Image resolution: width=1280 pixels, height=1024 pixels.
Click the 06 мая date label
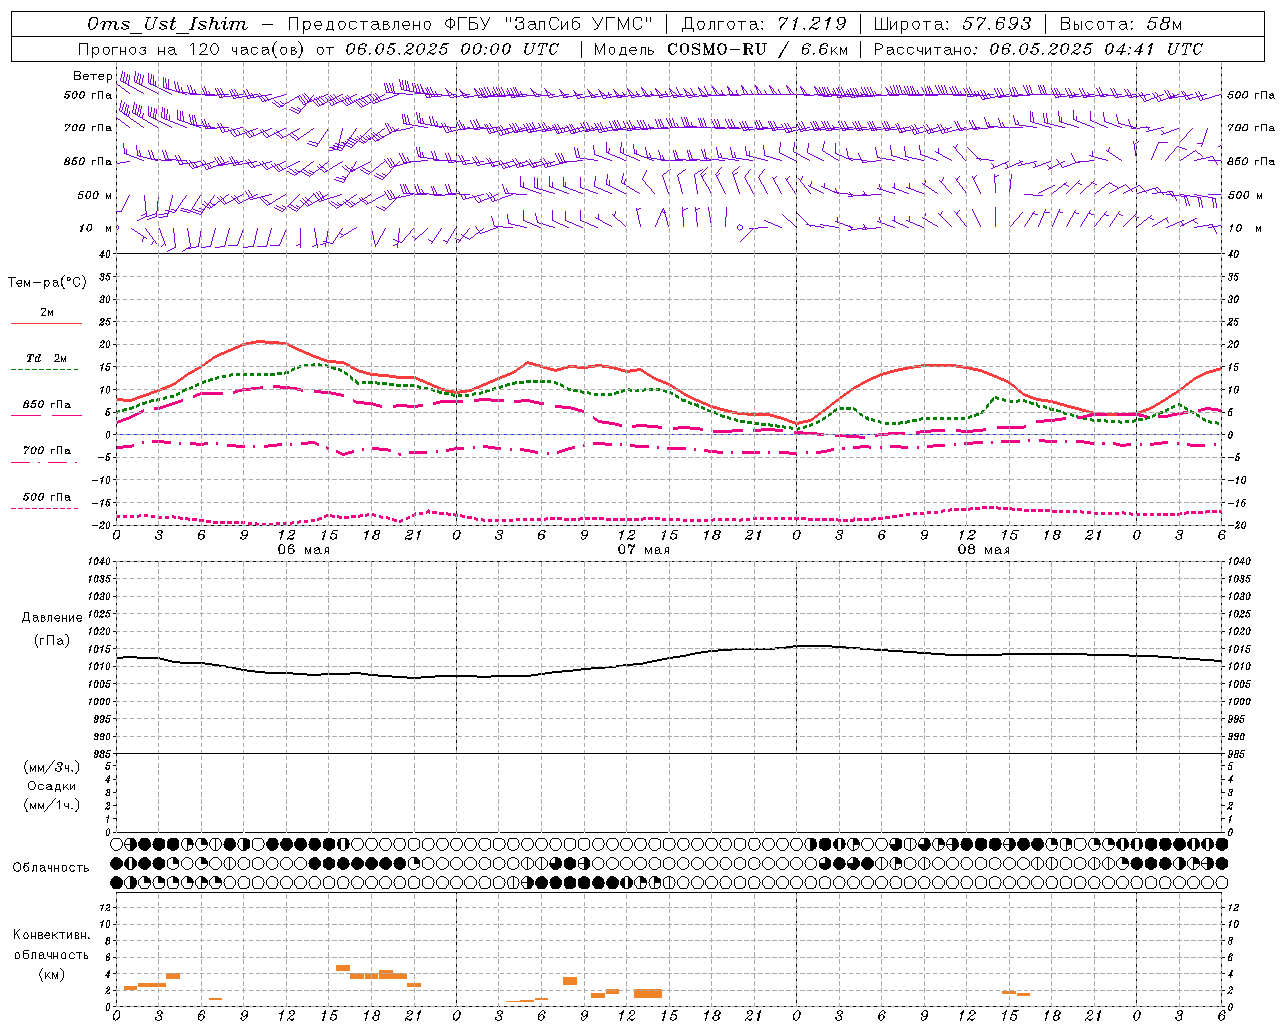[x=303, y=550]
